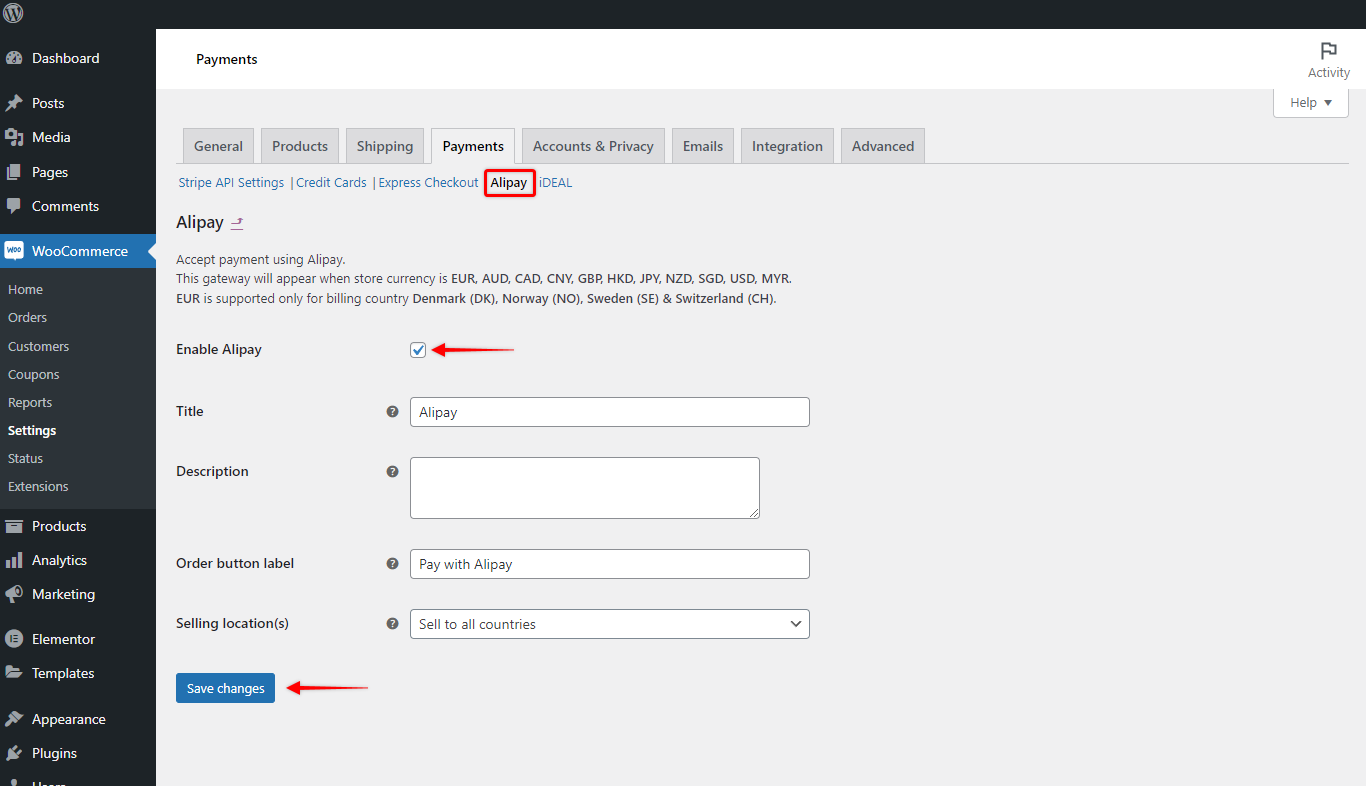Click the WordPress logo icon

(x=14, y=14)
